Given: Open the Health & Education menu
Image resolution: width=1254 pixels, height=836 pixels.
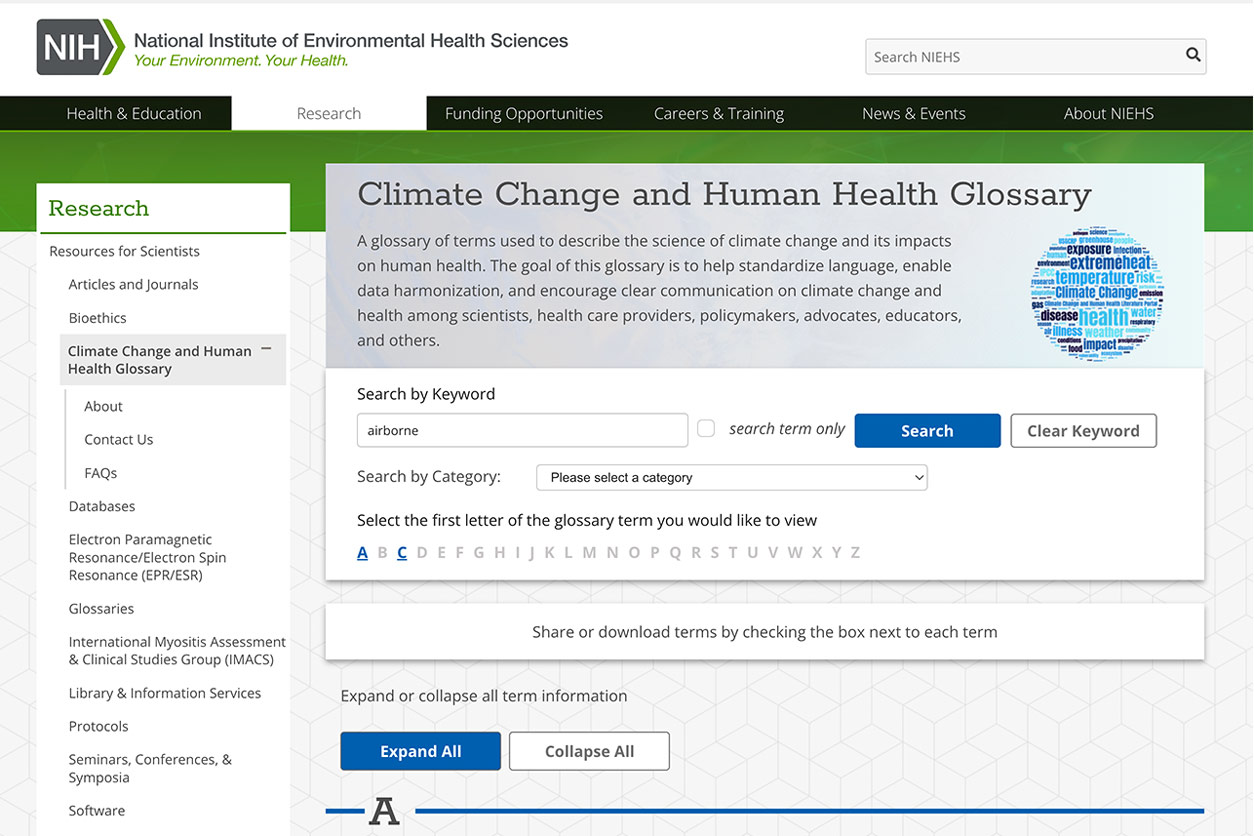Looking at the screenshot, I should 134,114.
